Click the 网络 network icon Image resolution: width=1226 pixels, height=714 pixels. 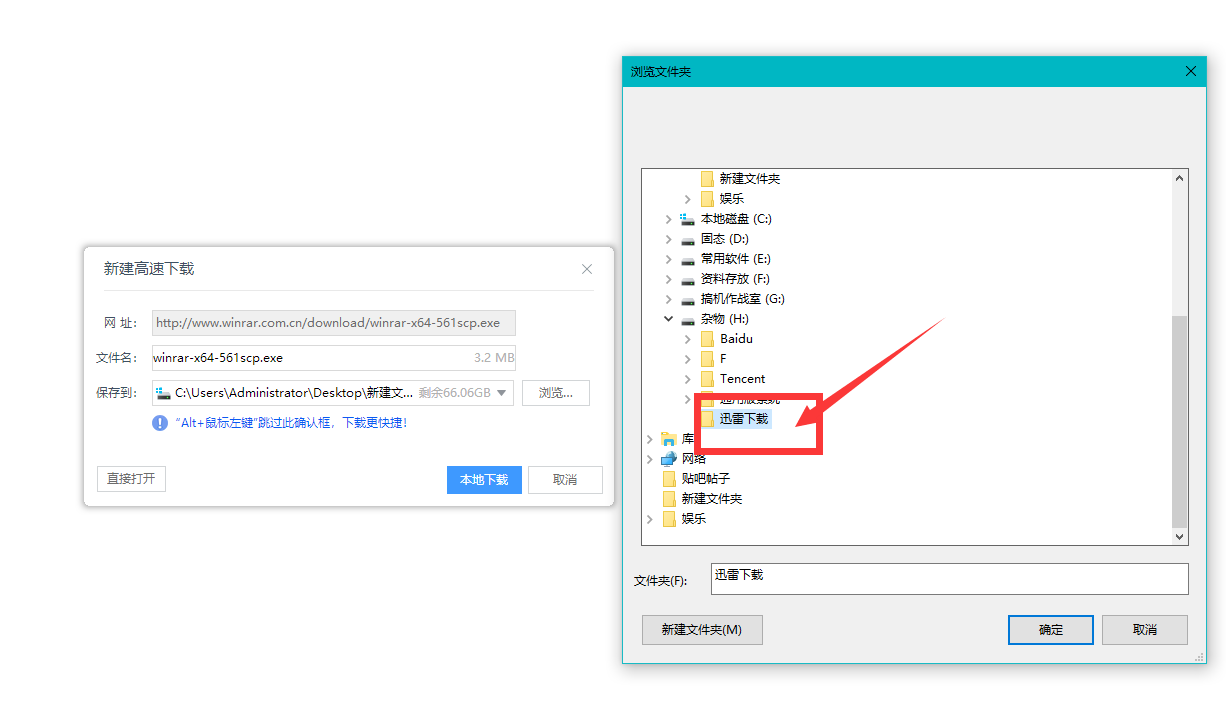click(x=669, y=459)
